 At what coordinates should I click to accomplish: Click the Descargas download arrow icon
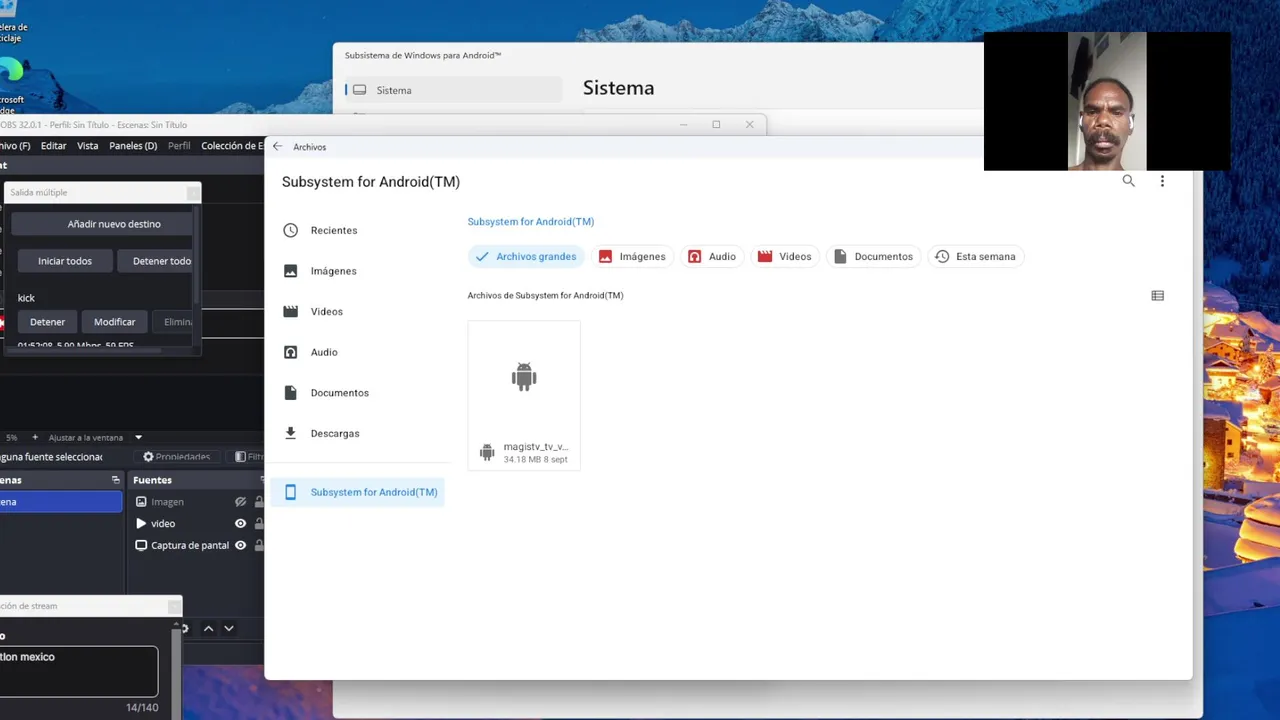[290, 433]
